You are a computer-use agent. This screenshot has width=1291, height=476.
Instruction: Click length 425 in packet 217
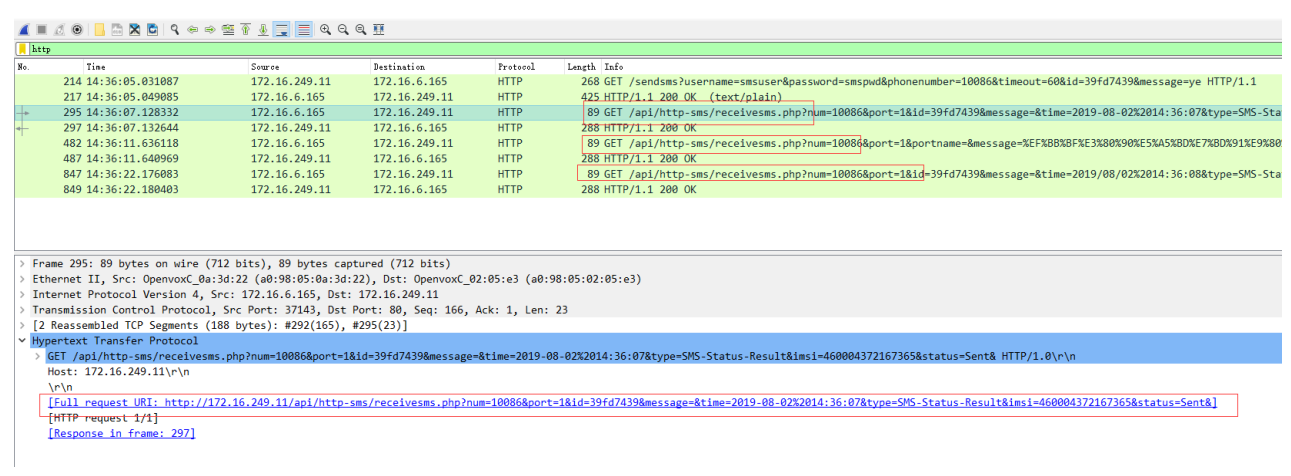click(x=589, y=97)
